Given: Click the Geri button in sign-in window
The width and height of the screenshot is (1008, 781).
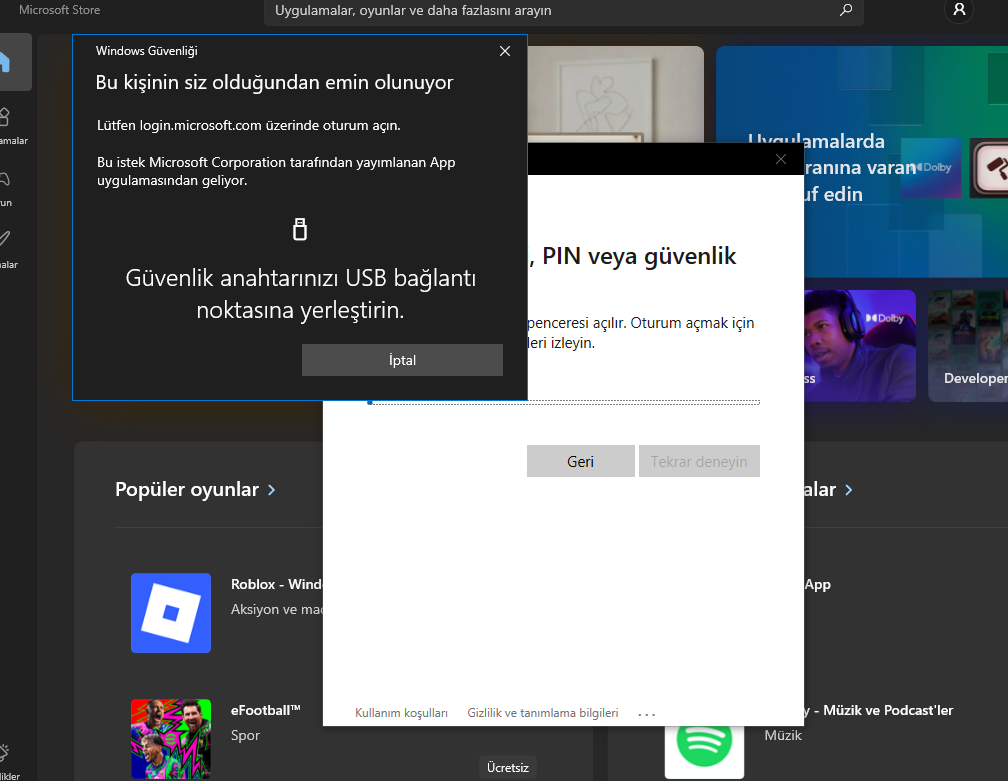Looking at the screenshot, I should [x=580, y=461].
